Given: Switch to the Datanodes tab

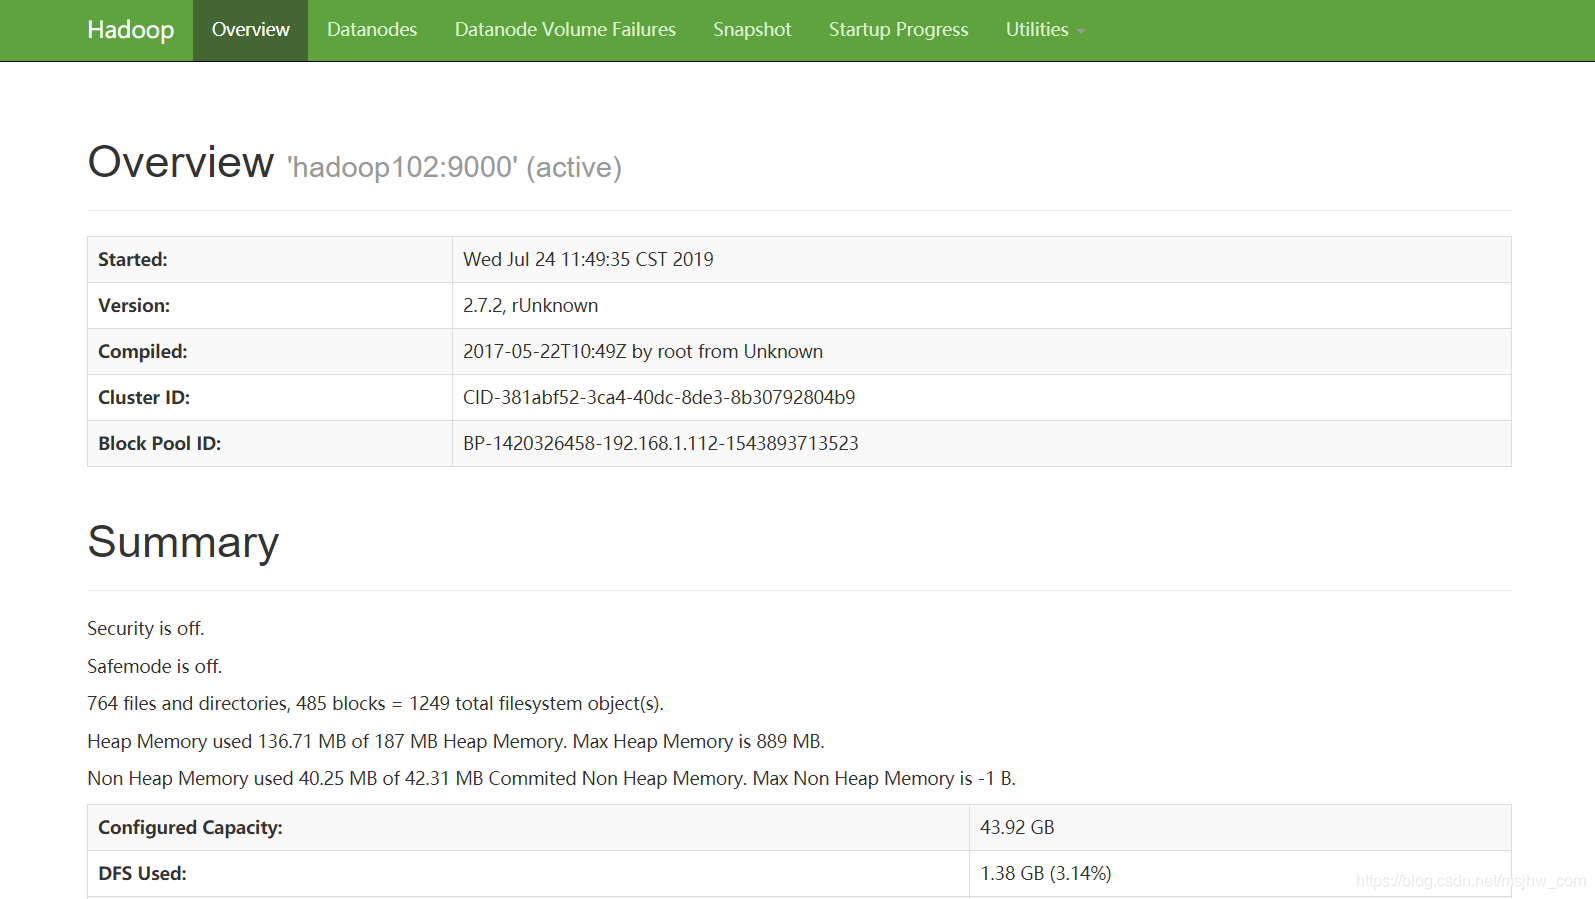Looking at the screenshot, I should coord(372,30).
